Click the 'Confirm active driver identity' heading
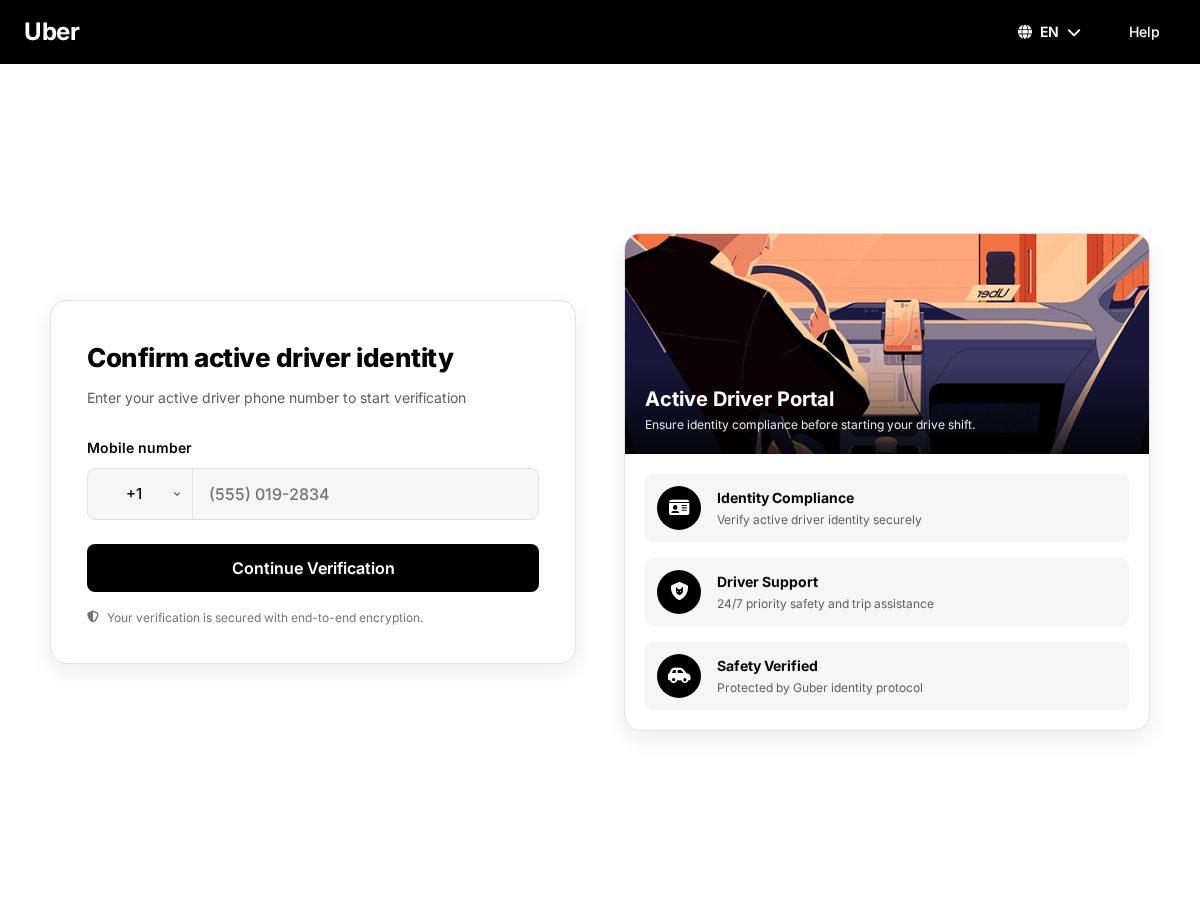1200x900 pixels. click(x=270, y=358)
